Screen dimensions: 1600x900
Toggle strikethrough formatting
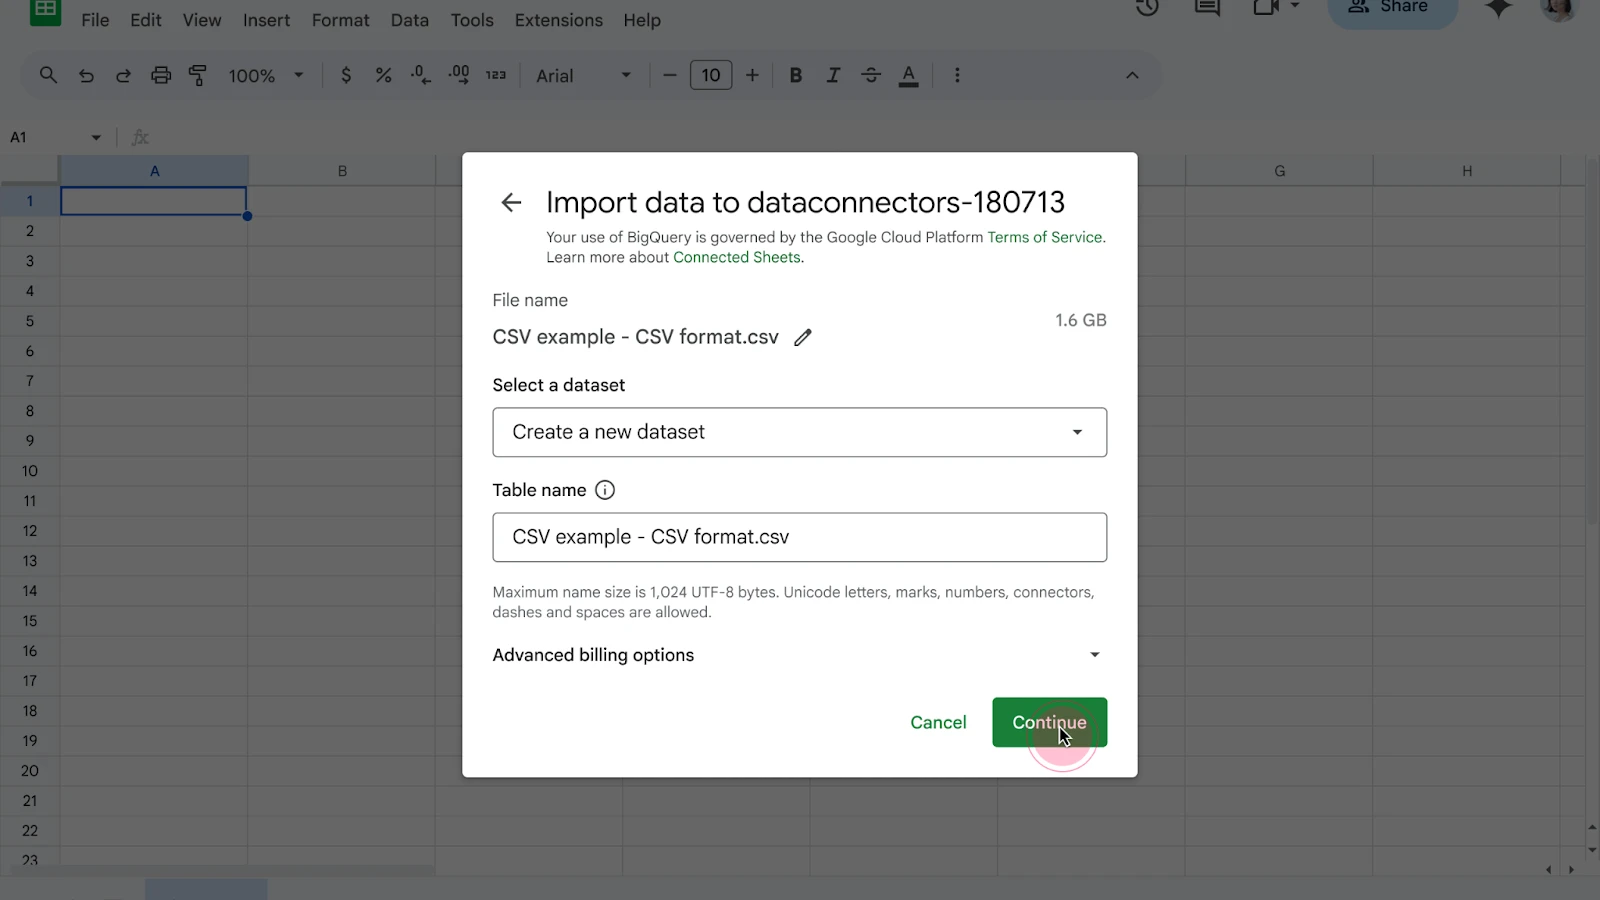(871, 75)
